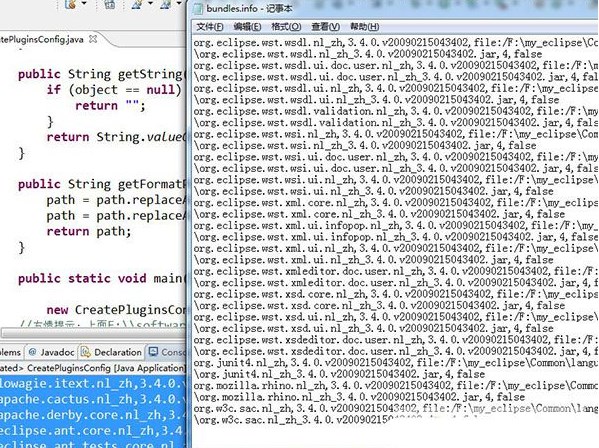Click the 'org.junit4.nl_zh,3.4.0' line in Notepad

pos(395,362)
